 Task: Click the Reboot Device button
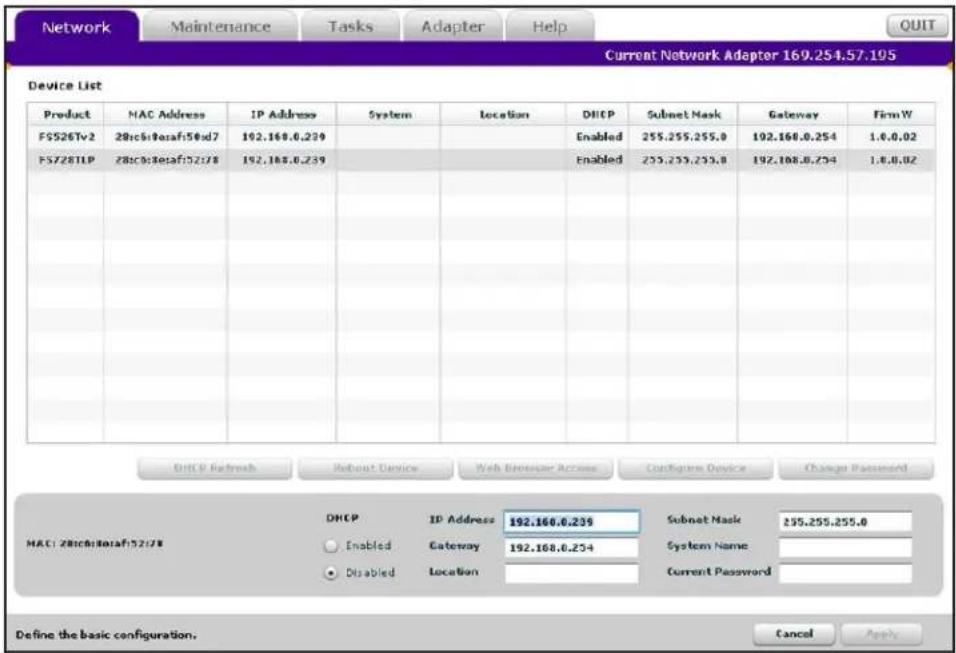click(x=375, y=468)
